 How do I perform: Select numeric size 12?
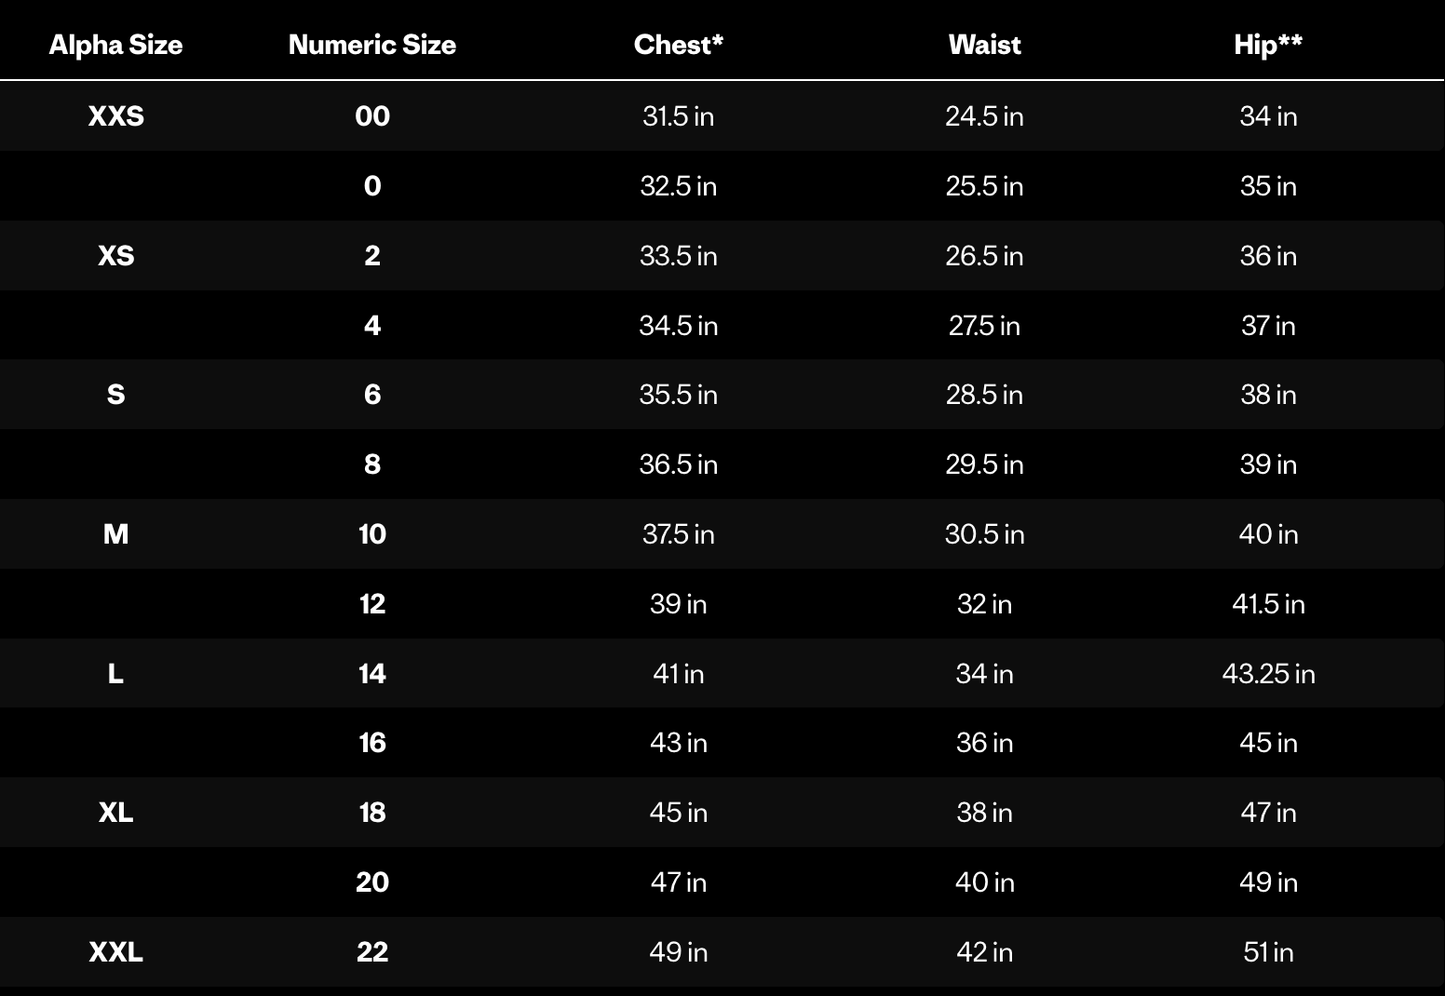pyautogui.click(x=372, y=604)
